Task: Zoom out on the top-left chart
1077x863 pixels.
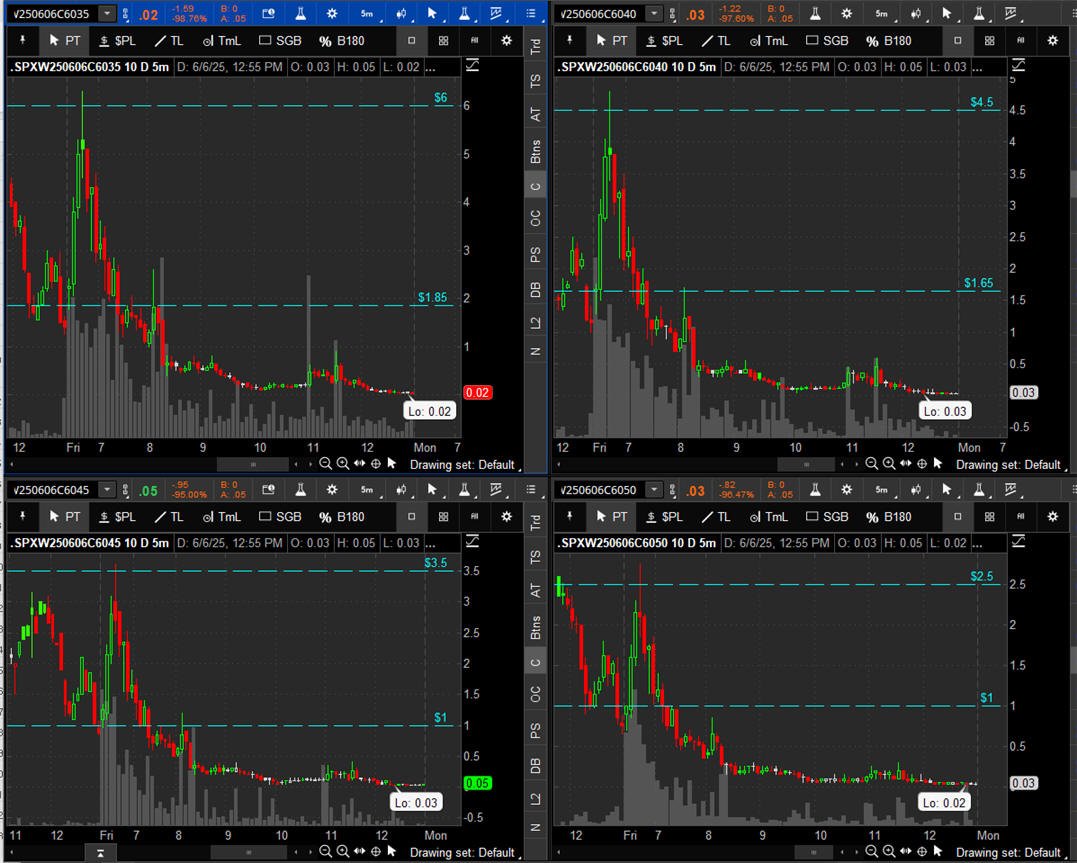Action: (x=325, y=464)
